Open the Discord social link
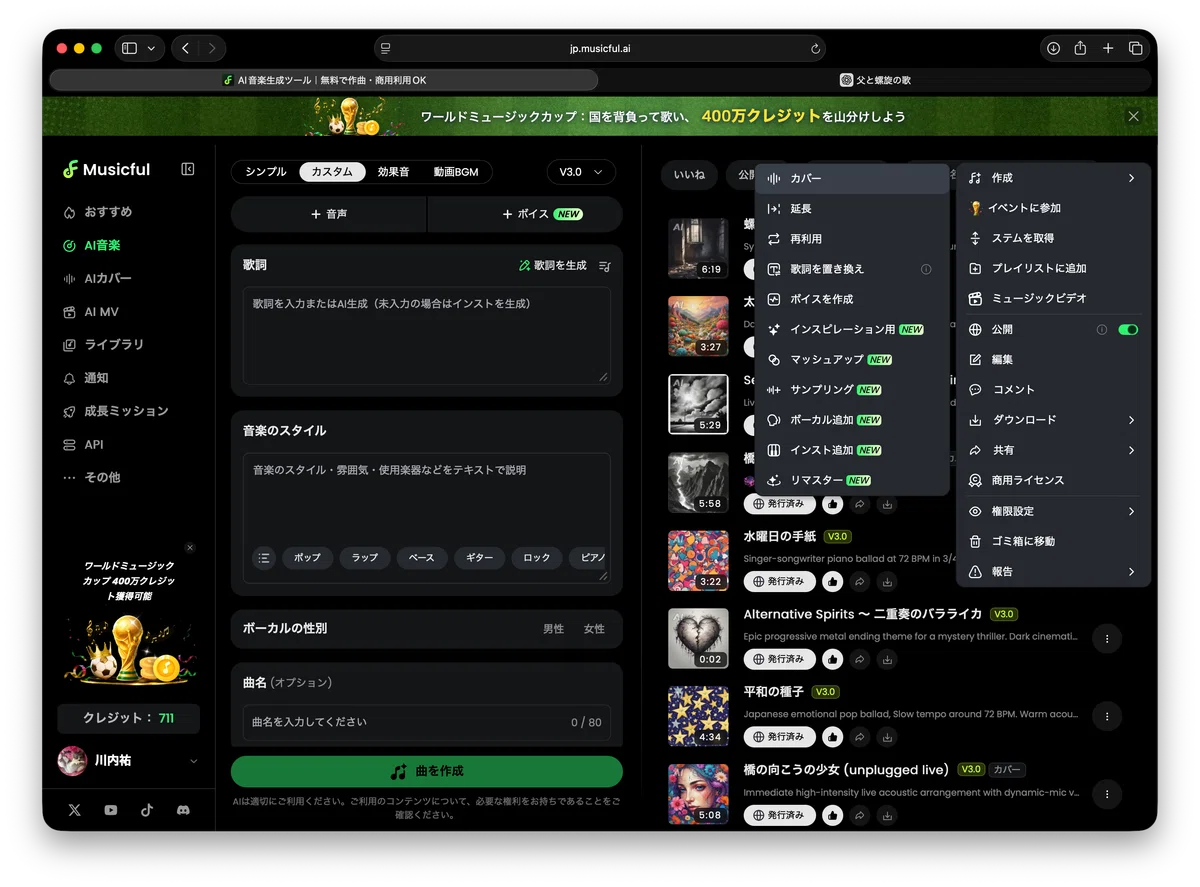The width and height of the screenshot is (1200, 887). coord(183,810)
